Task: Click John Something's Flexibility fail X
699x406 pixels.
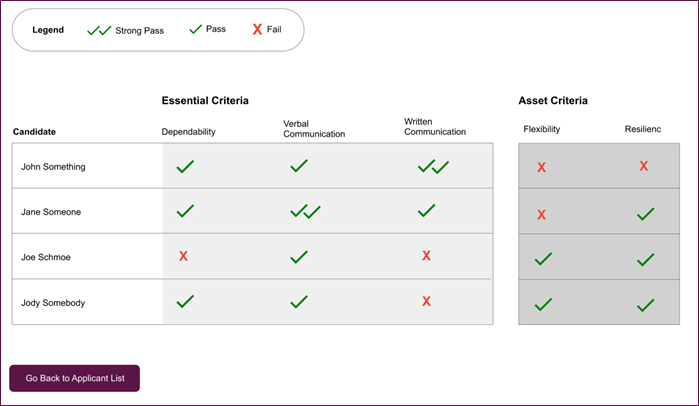Action: [x=541, y=167]
